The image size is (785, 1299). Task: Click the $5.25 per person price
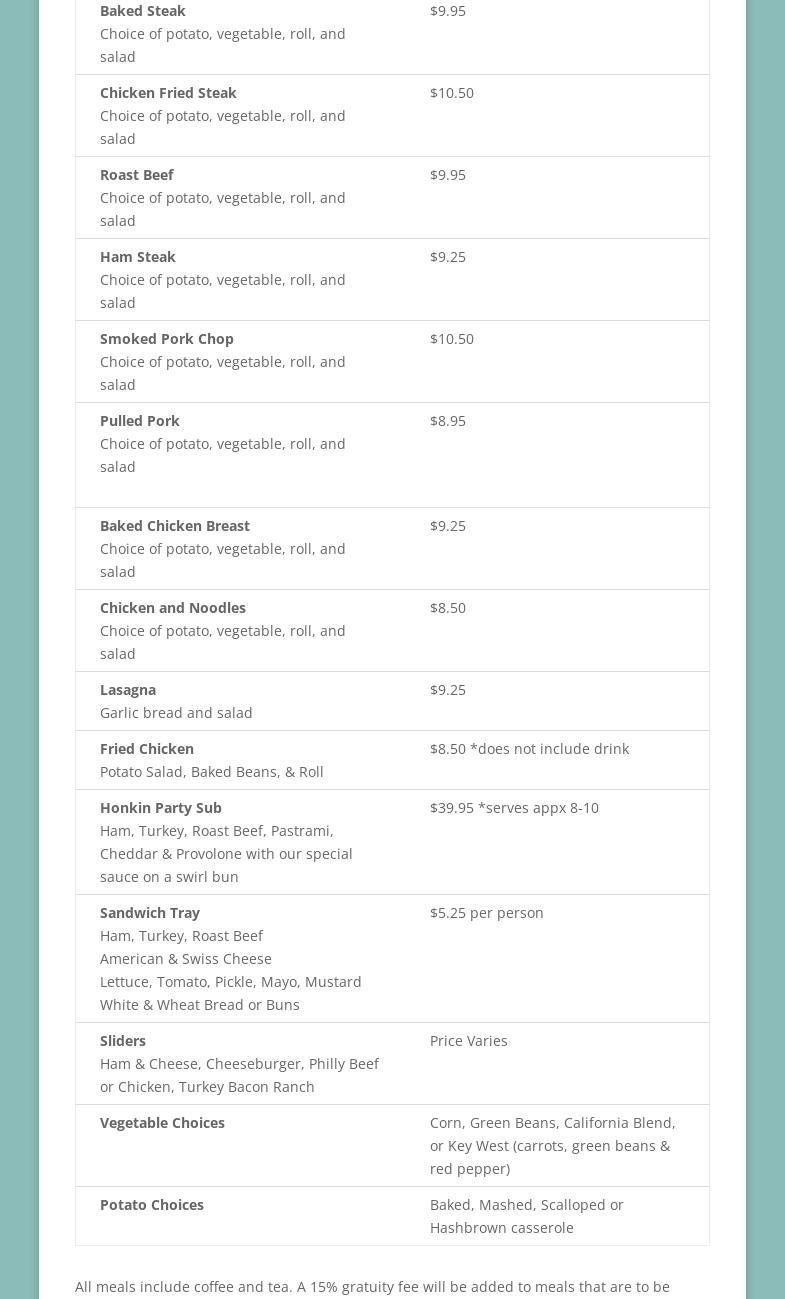pyautogui.click(x=486, y=913)
